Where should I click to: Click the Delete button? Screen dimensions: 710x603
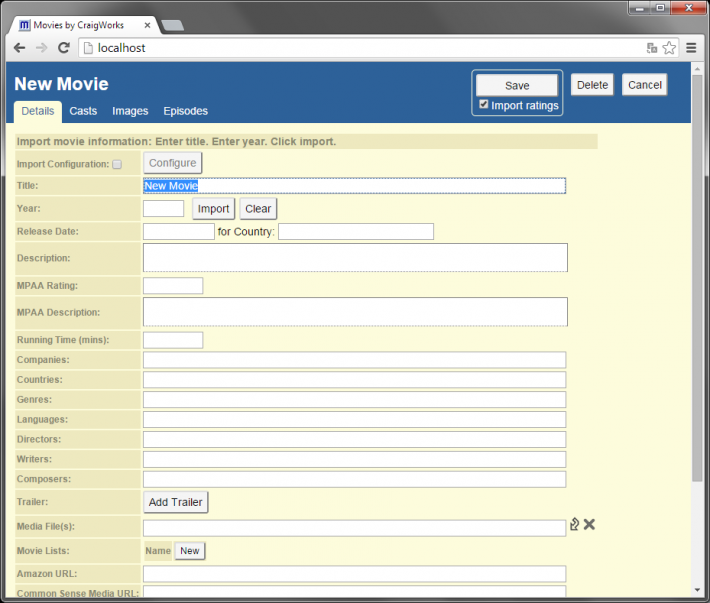coord(592,85)
